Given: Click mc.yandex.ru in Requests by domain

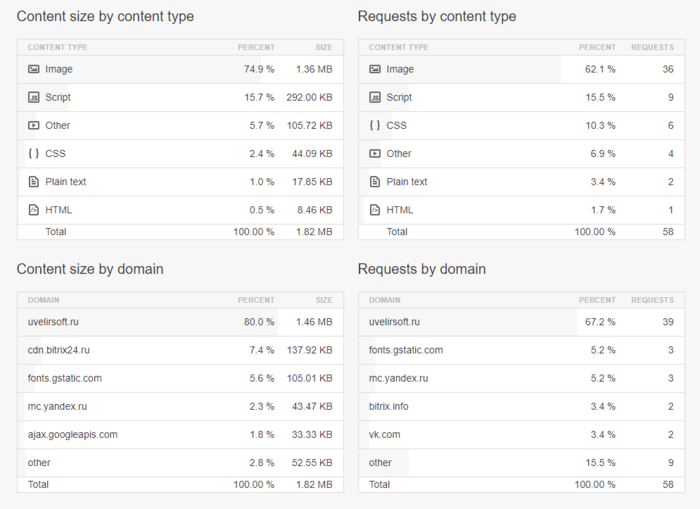Looking at the screenshot, I should [398, 378].
